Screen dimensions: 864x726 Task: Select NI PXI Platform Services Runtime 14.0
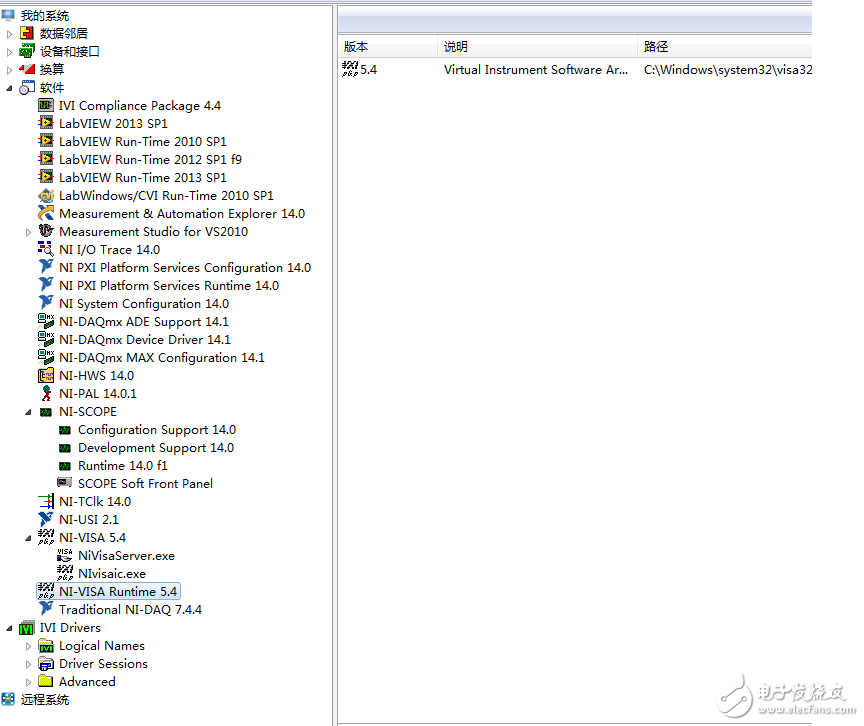coord(169,285)
